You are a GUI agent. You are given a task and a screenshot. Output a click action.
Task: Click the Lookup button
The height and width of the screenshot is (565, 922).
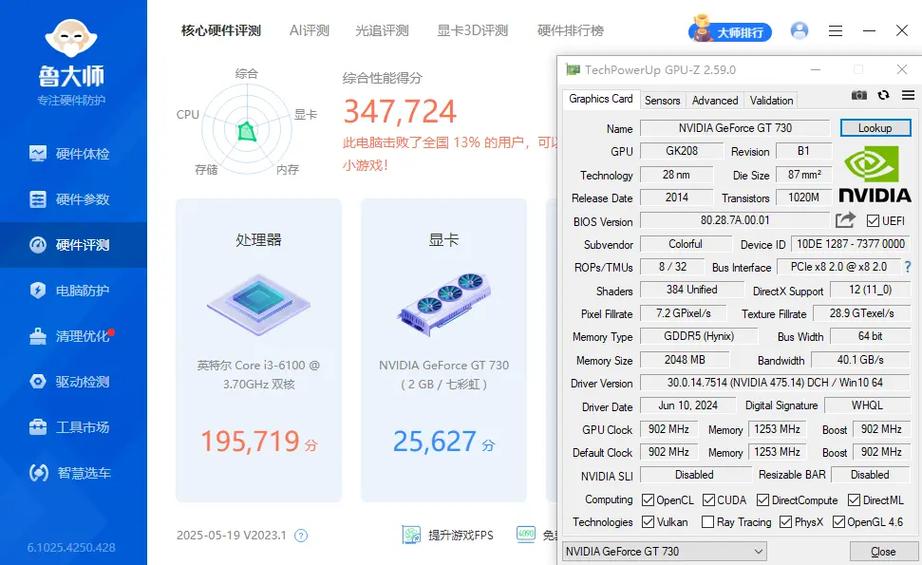(875, 128)
